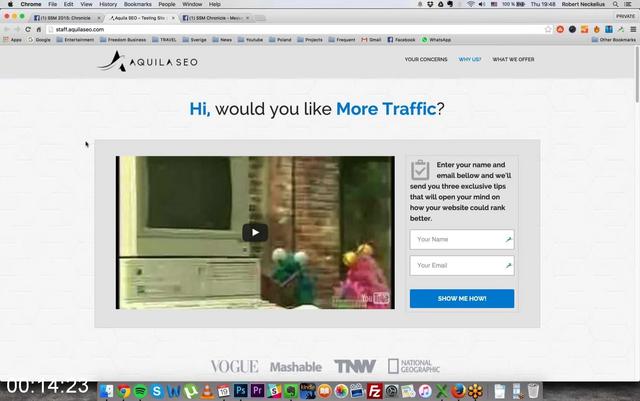
Task: Open Firefox from the Dock
Action: 458,391
